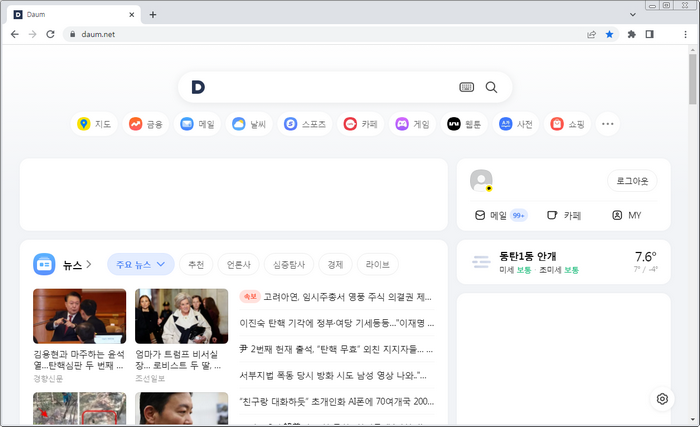Open the 서부지법 폭동 headline
The width and height of the screenshot is (700, 427).
click(x=333, y=376)
